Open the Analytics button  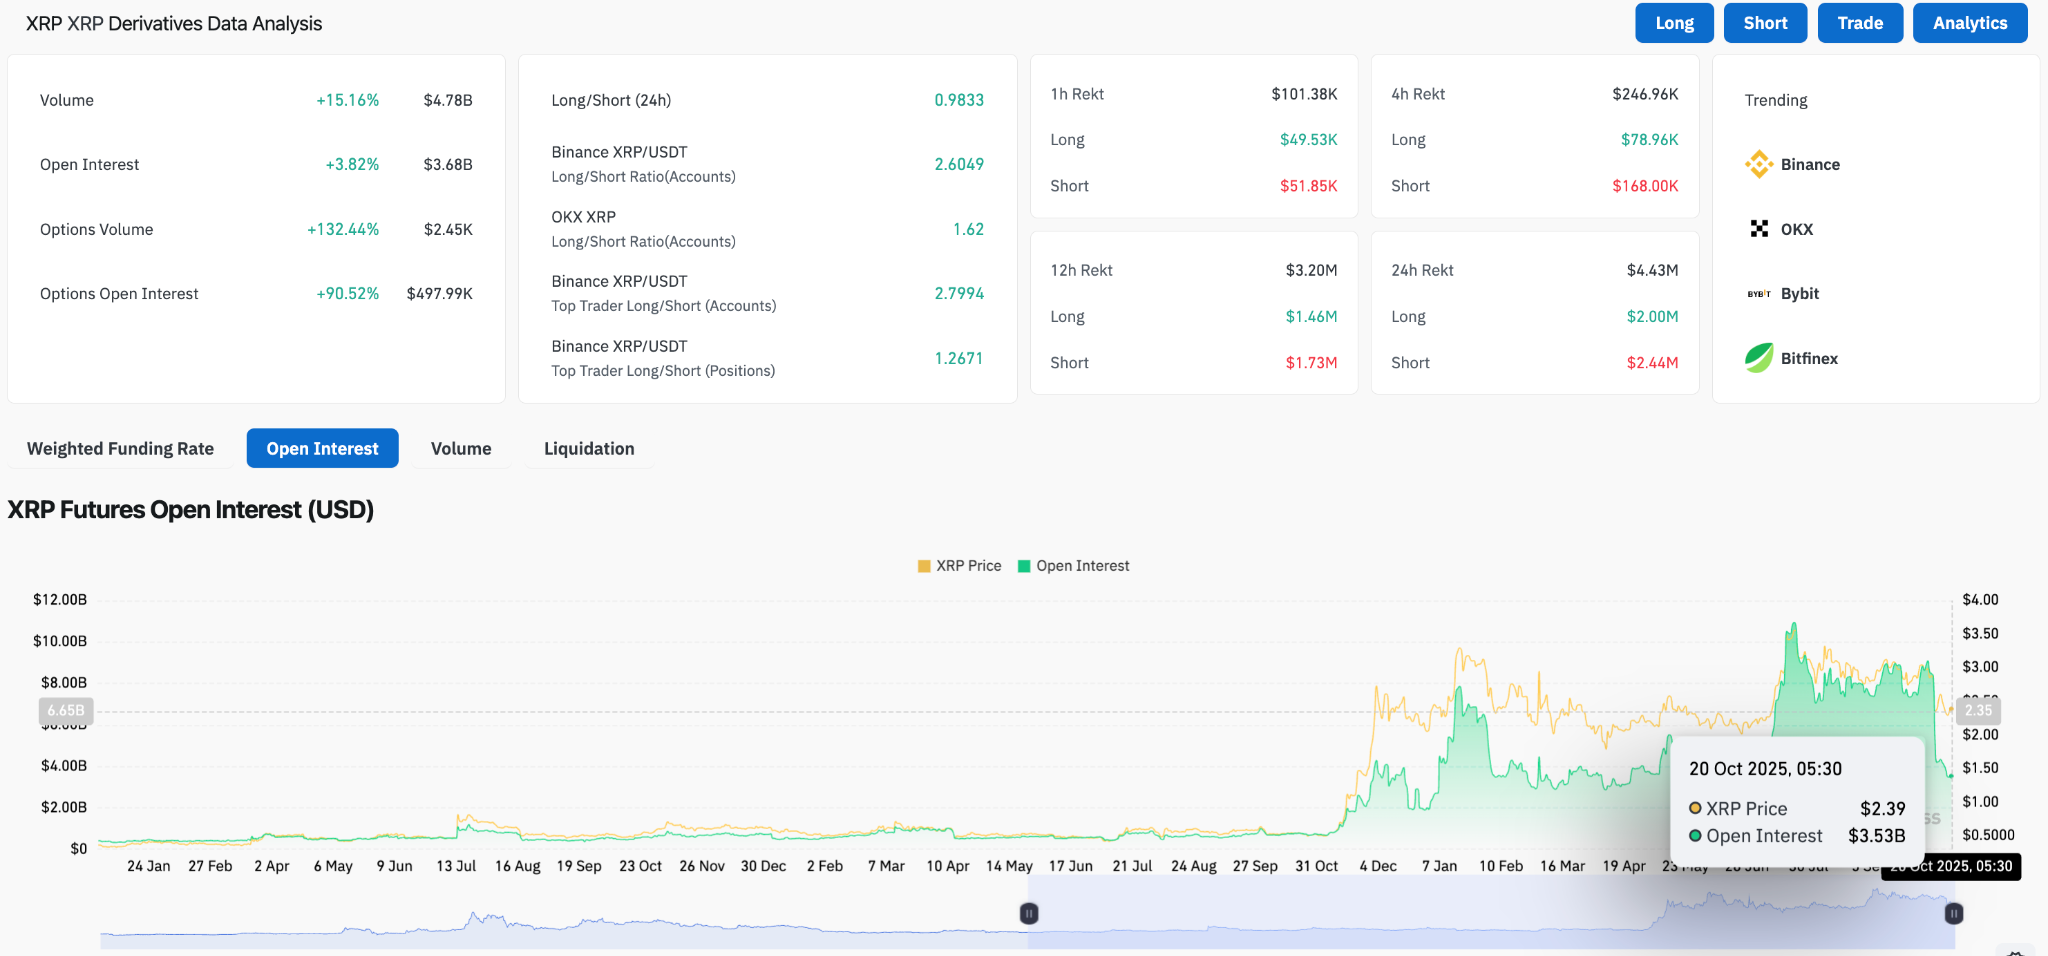click(x=1969, y=23)
